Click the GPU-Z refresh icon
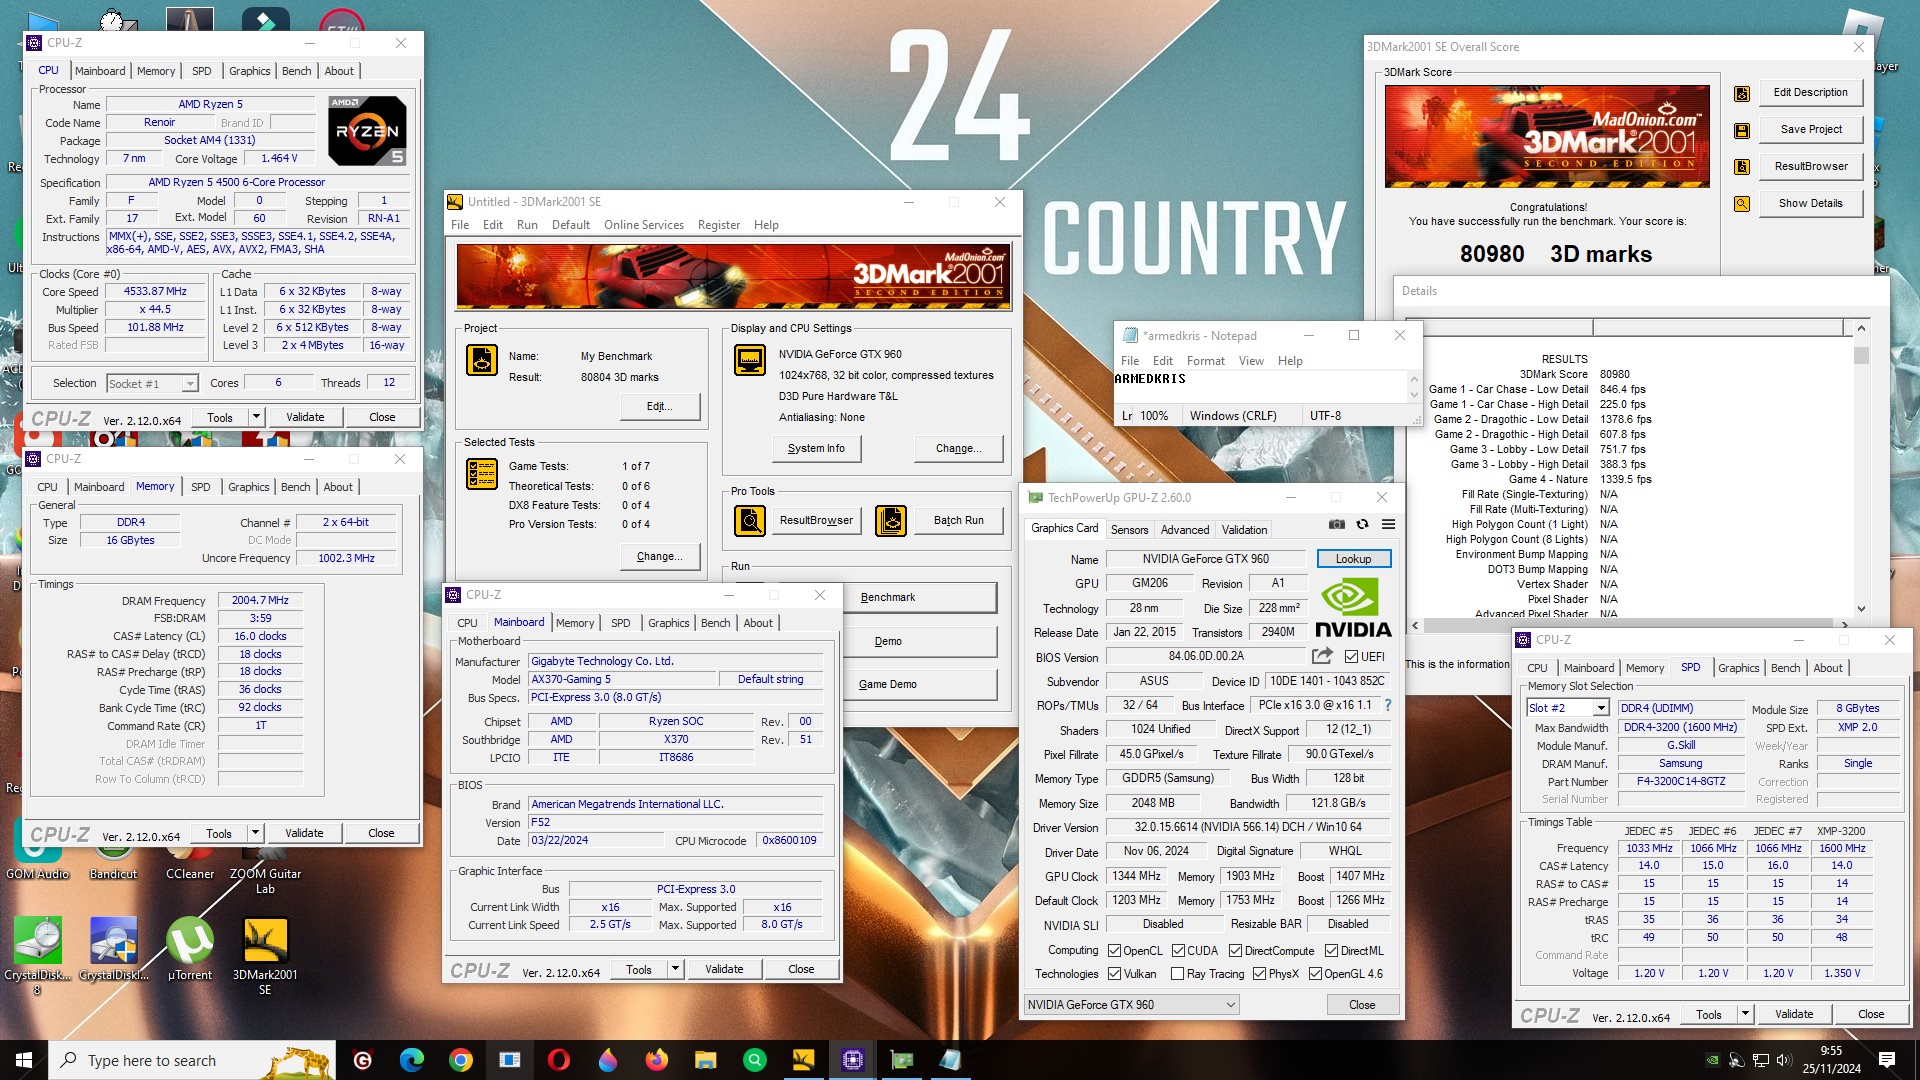The image size is (1920, 1080). [x=1362, y=524]
